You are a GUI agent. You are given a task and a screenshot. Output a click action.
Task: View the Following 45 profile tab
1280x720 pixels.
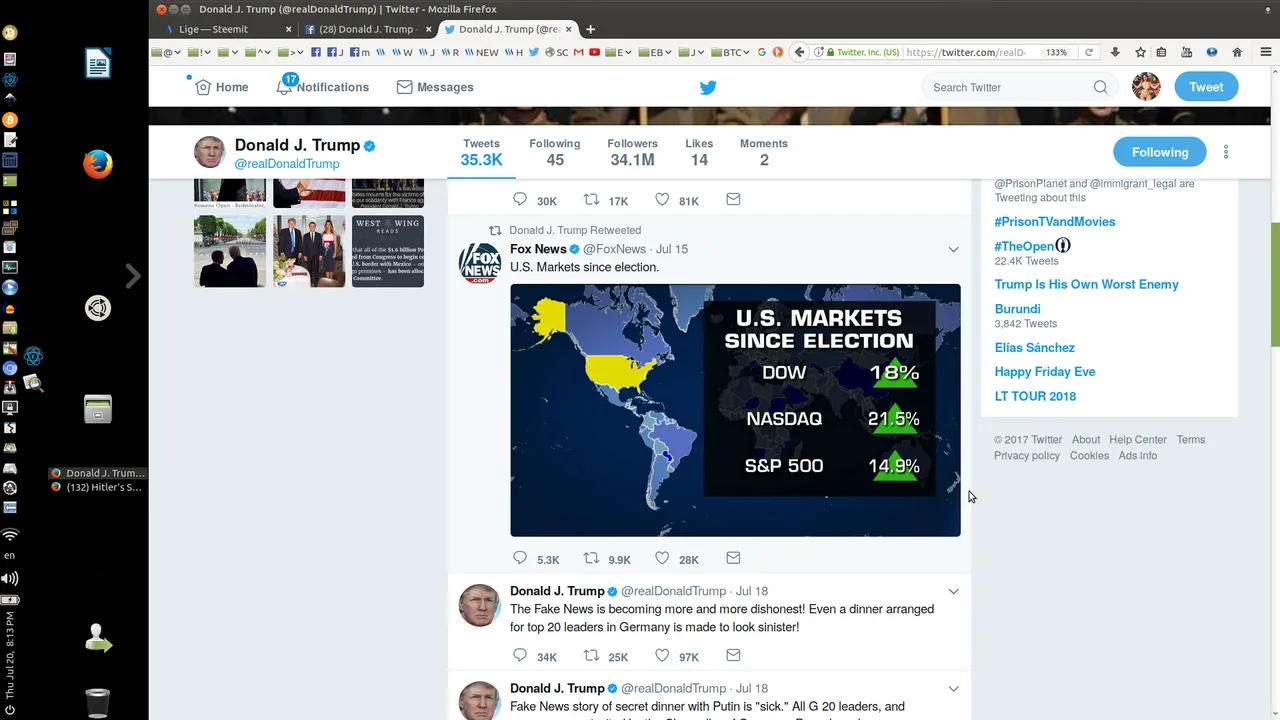555,152
